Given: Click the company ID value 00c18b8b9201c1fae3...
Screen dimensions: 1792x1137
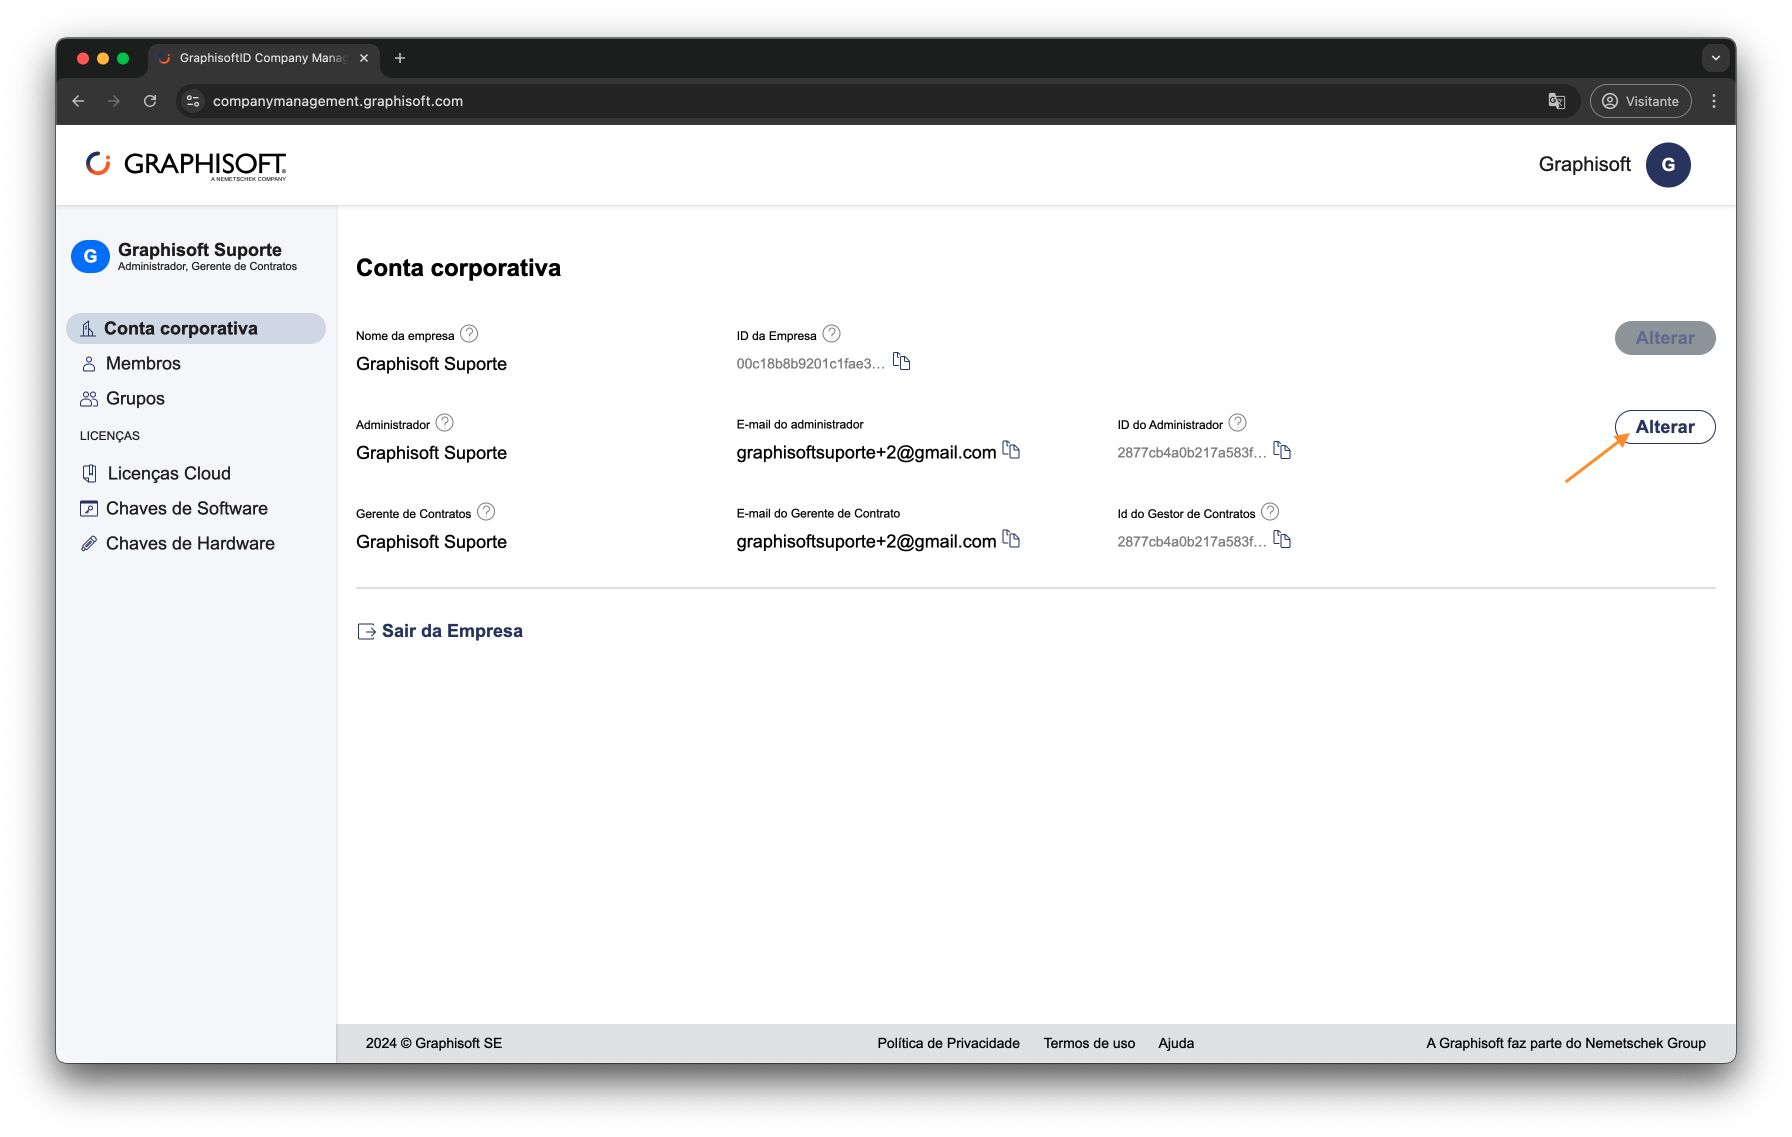Looking at the screenshot, I should [810, 364].
